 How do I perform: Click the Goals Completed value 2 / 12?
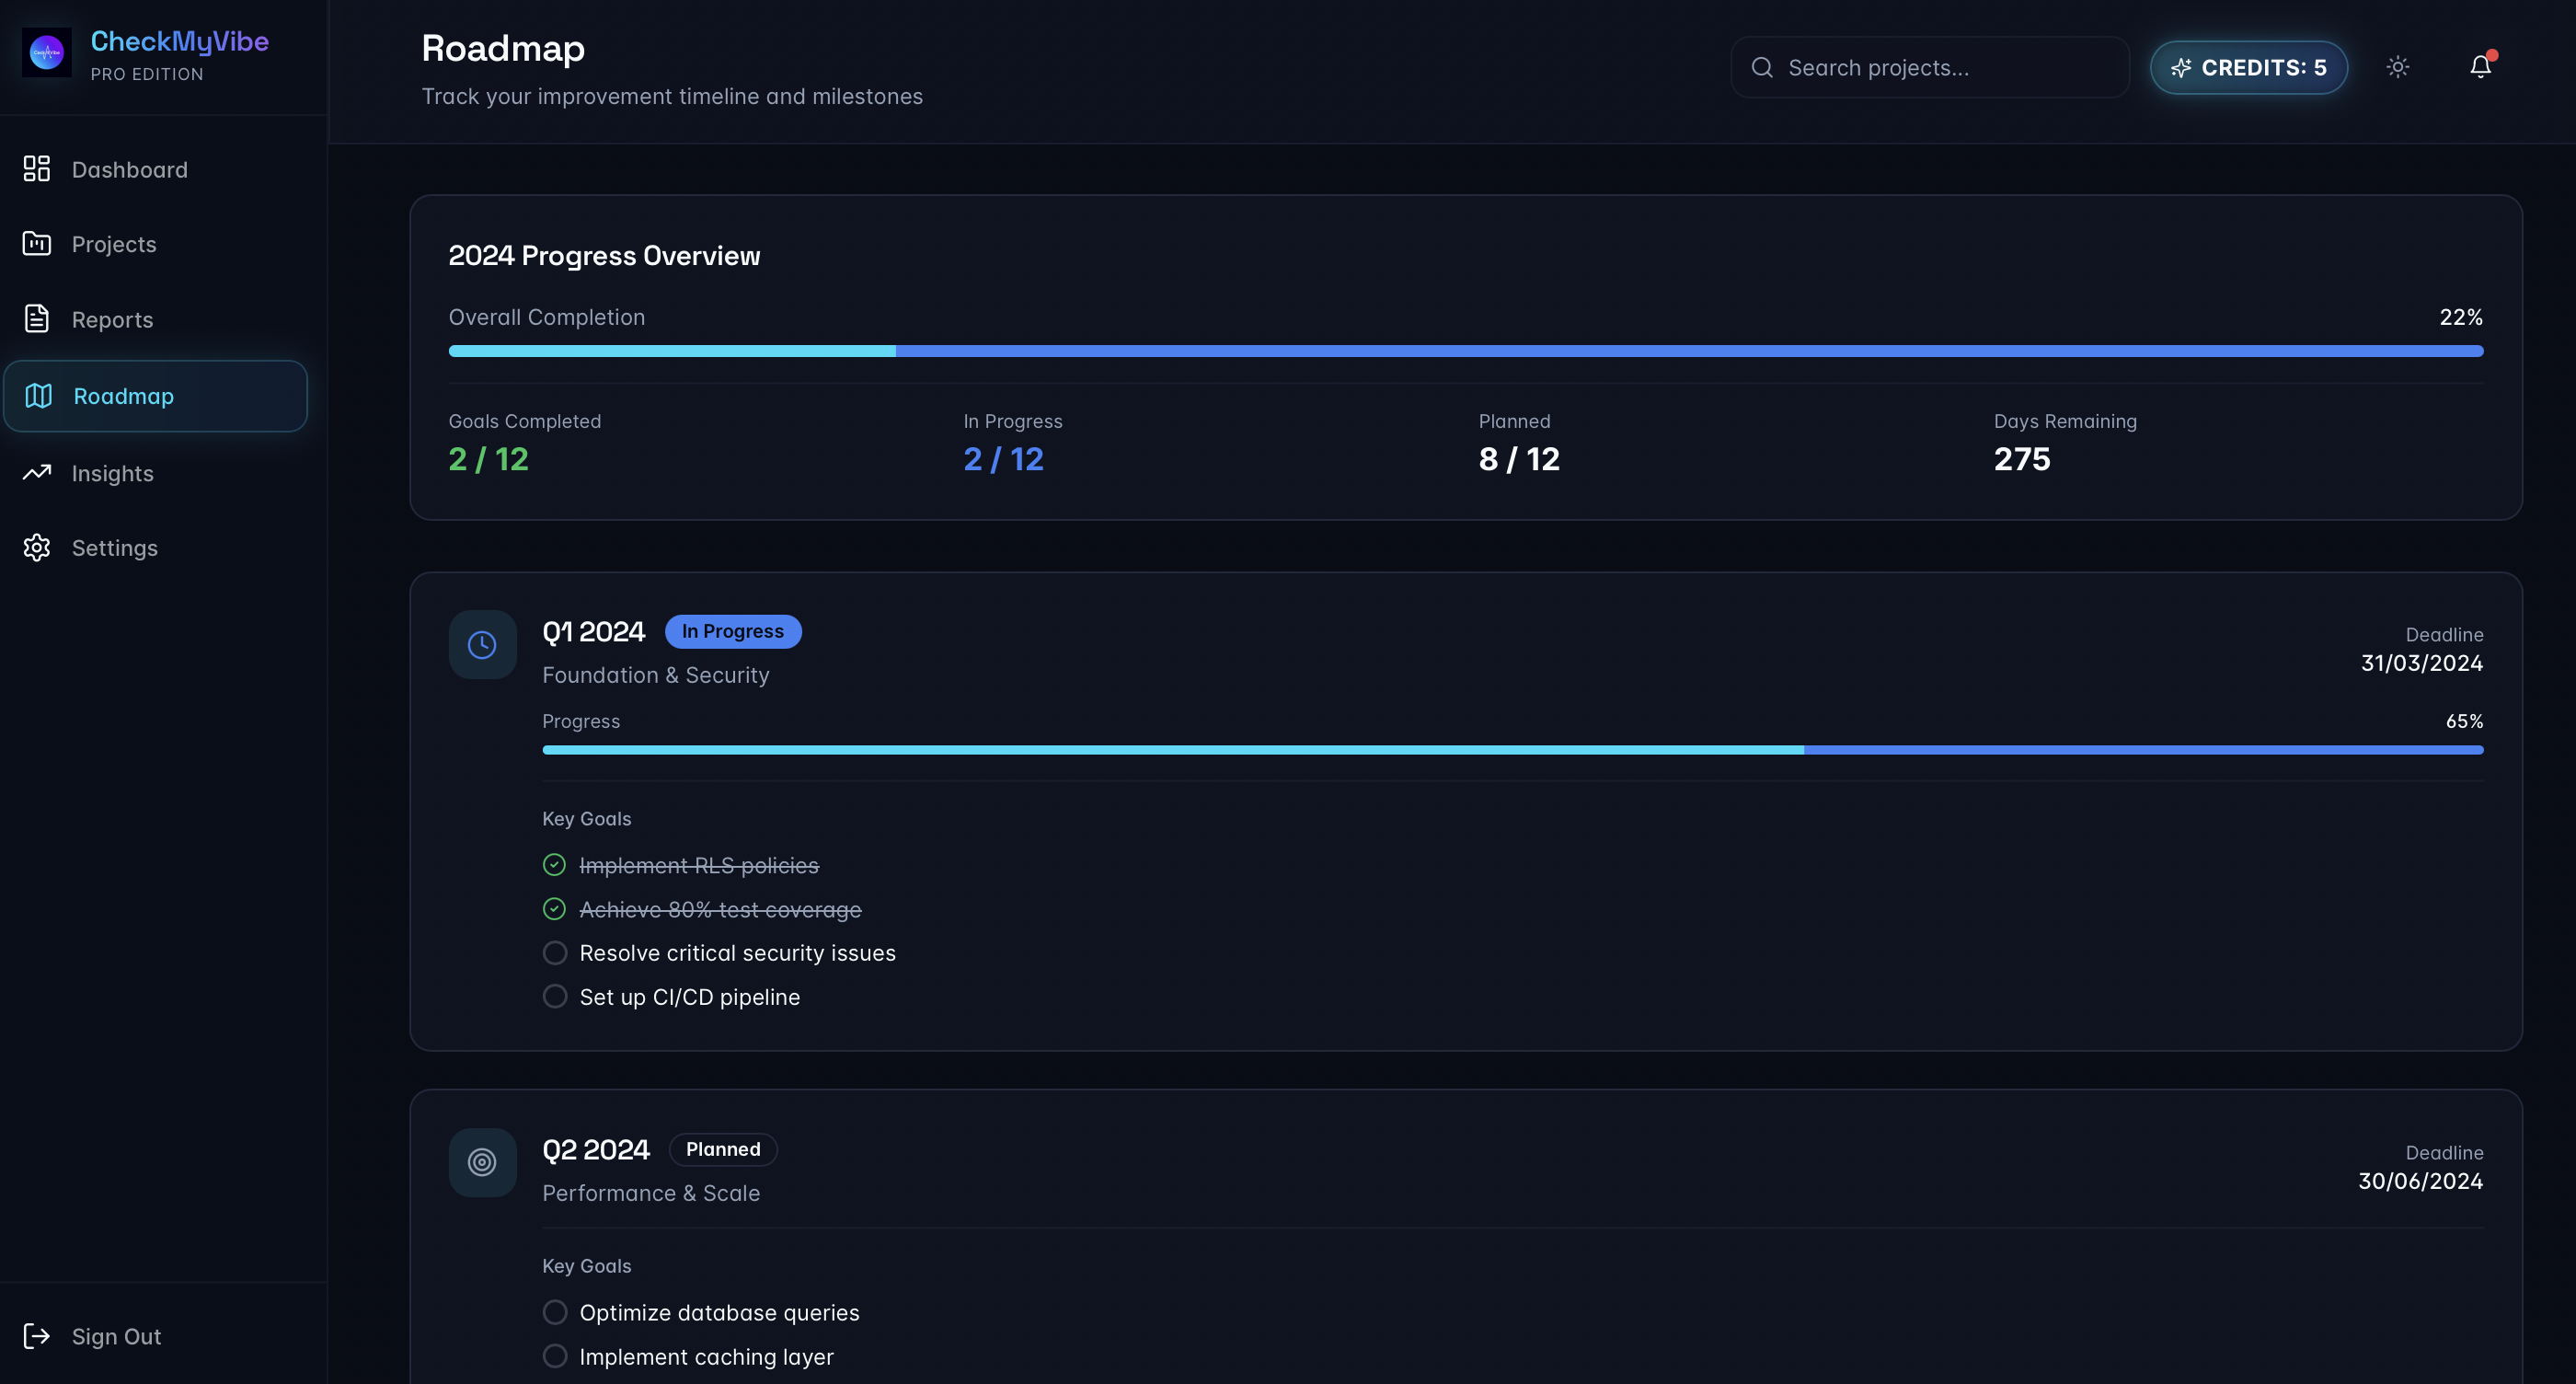(x=489, y=459)
